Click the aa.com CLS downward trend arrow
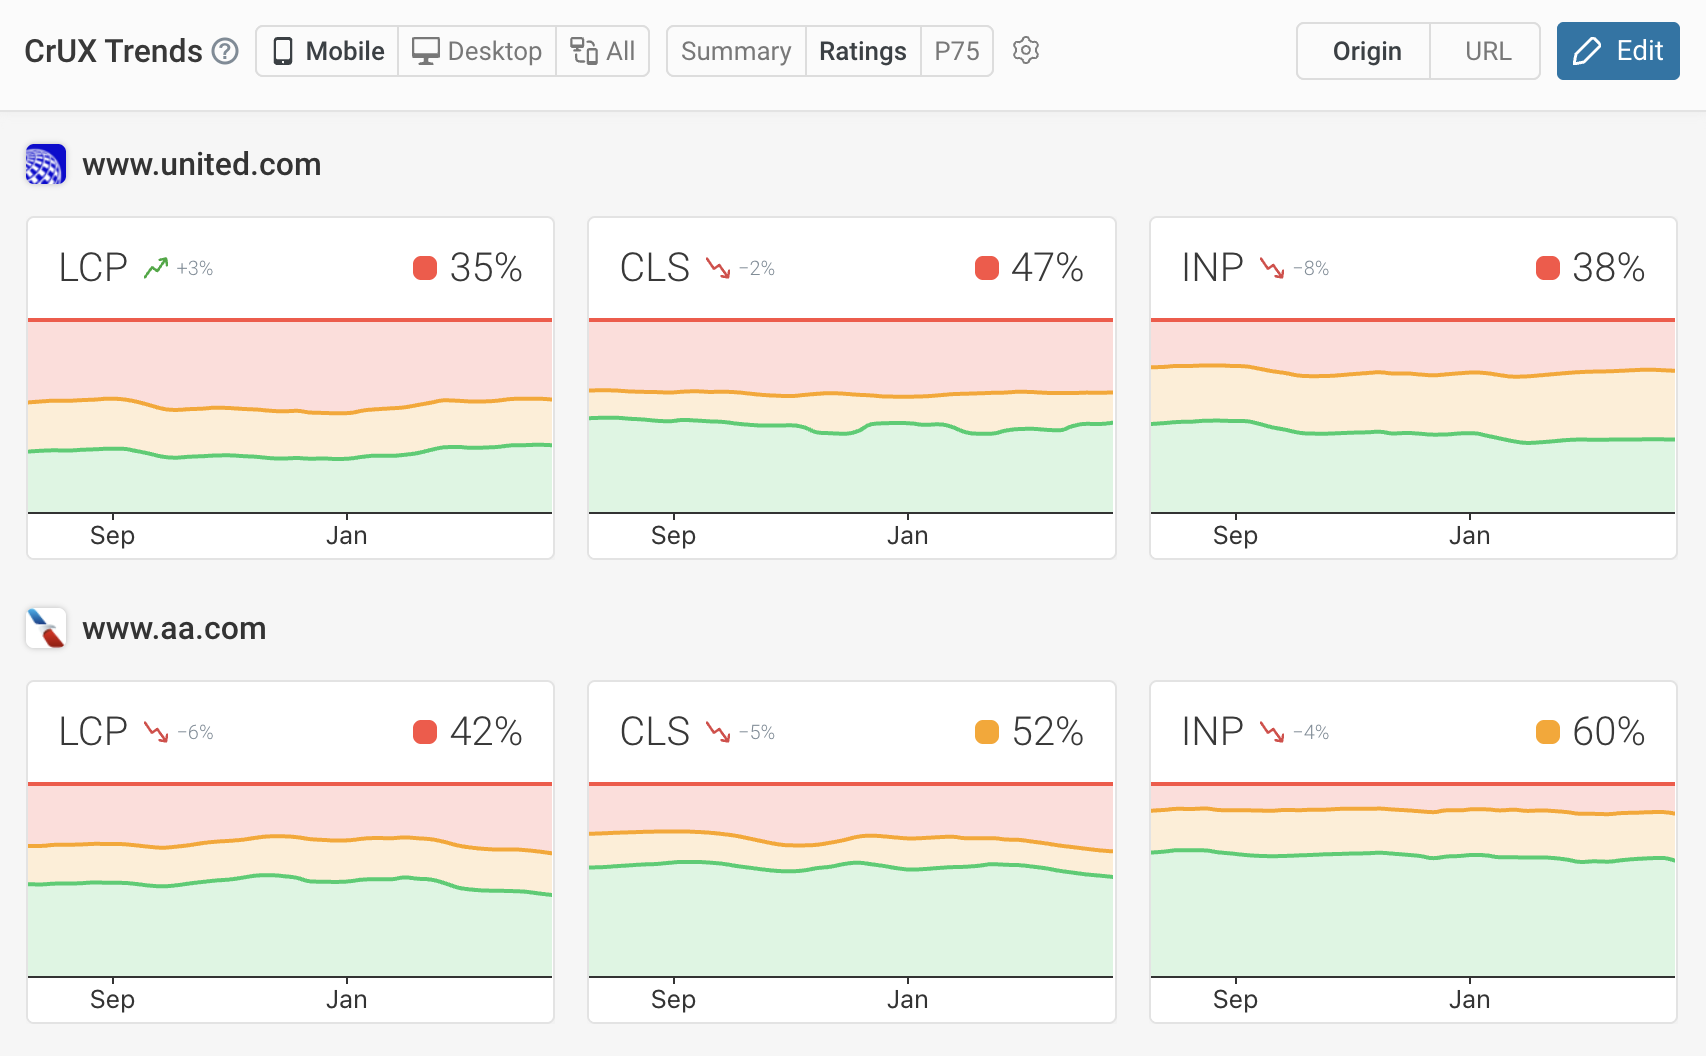 (718, 732)
